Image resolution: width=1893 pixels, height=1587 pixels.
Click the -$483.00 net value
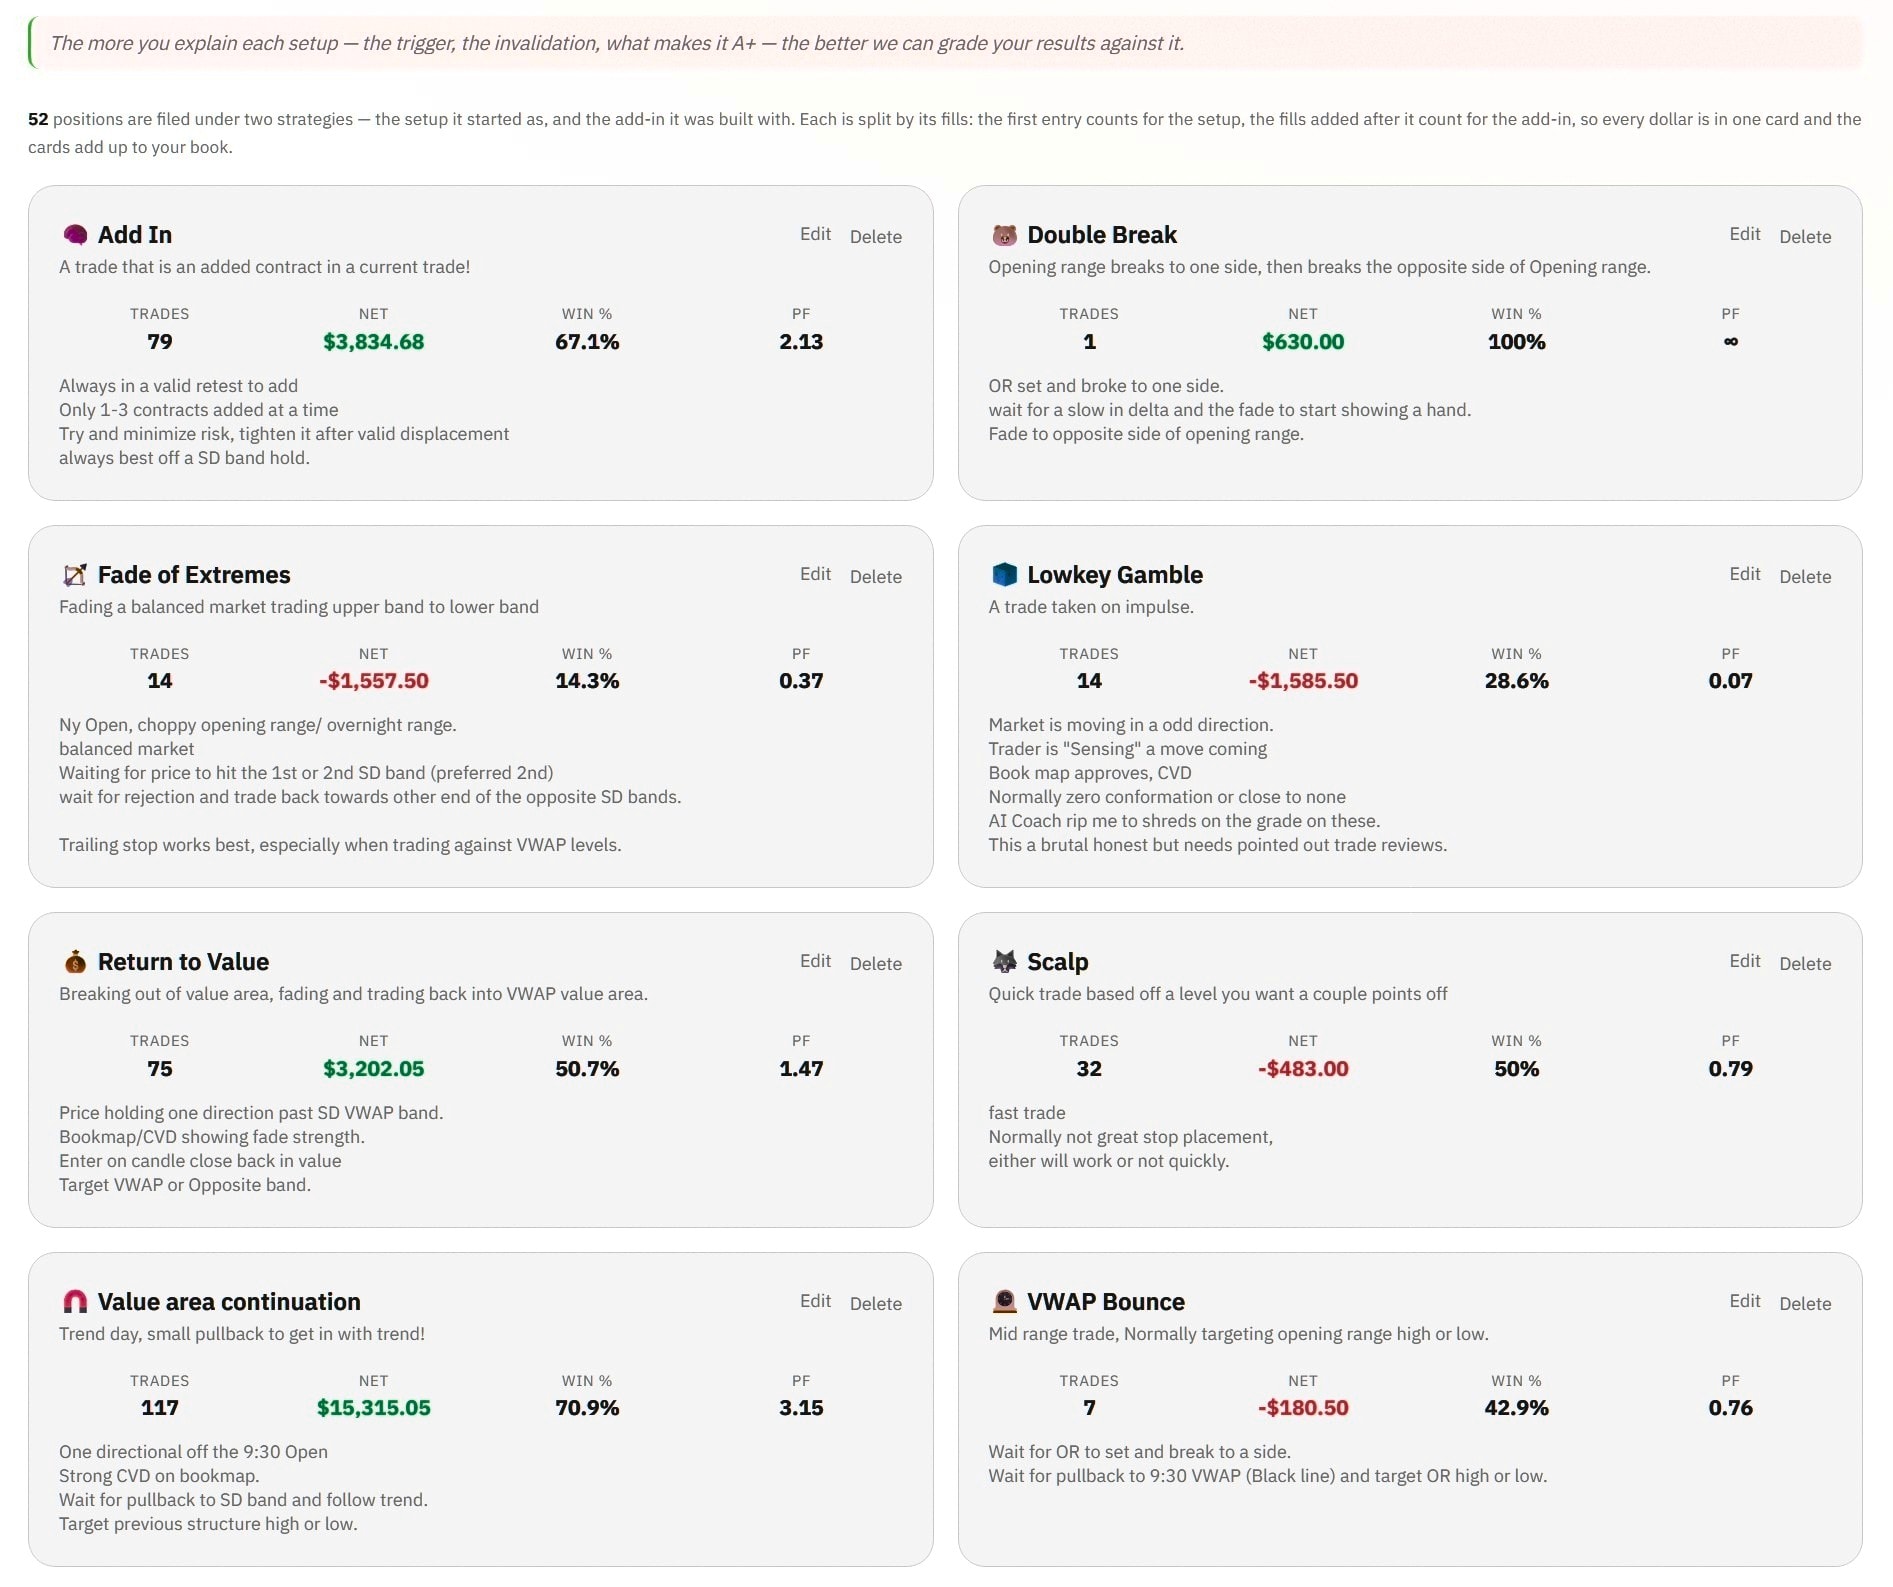pyautogui.click(x=1303, y=1069)
